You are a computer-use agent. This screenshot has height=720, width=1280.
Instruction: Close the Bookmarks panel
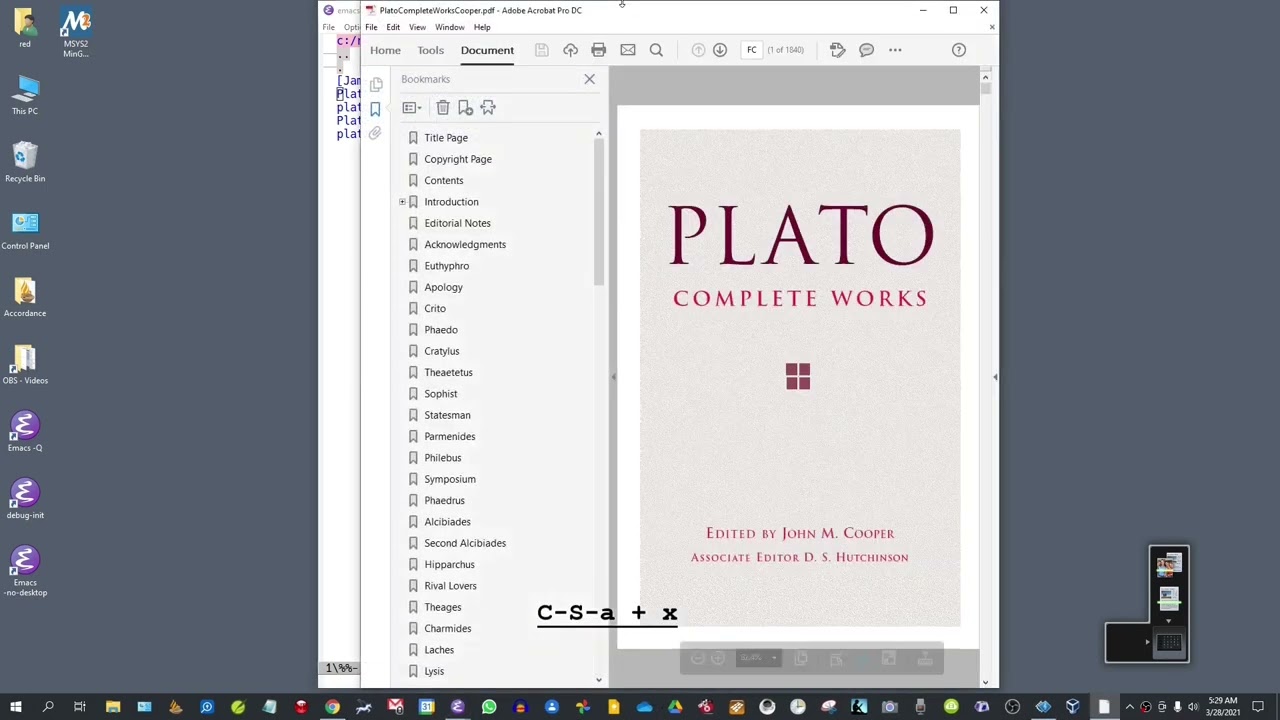(589, 79)
